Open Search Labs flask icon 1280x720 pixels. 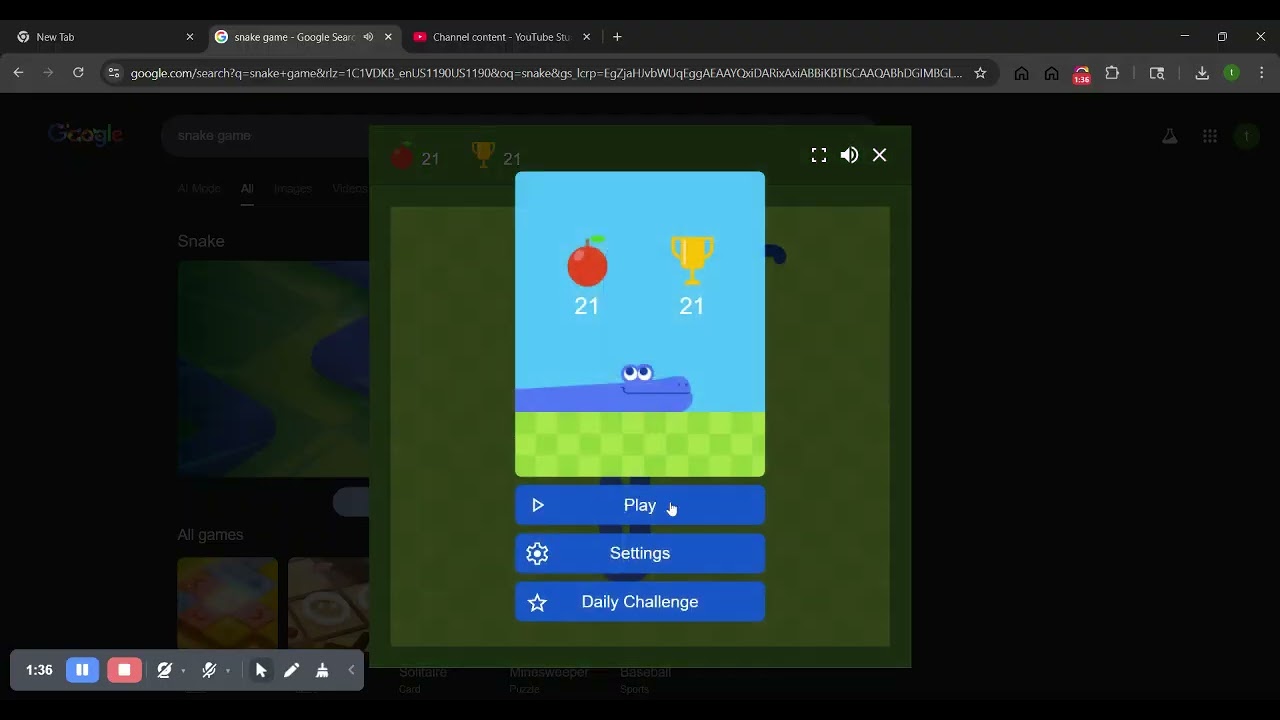click(1169, 136)
